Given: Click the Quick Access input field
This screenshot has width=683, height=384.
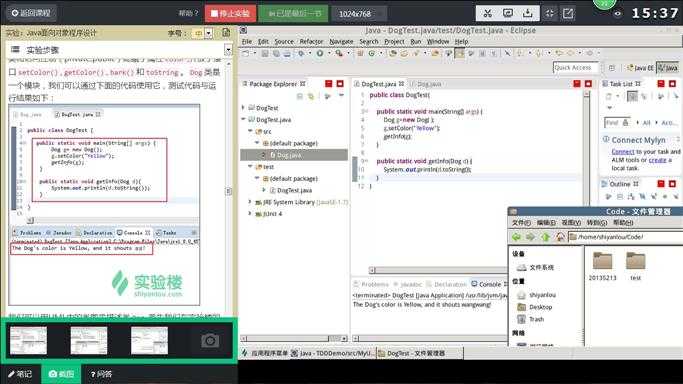Looking at the screenshot, I should (576, 68).
